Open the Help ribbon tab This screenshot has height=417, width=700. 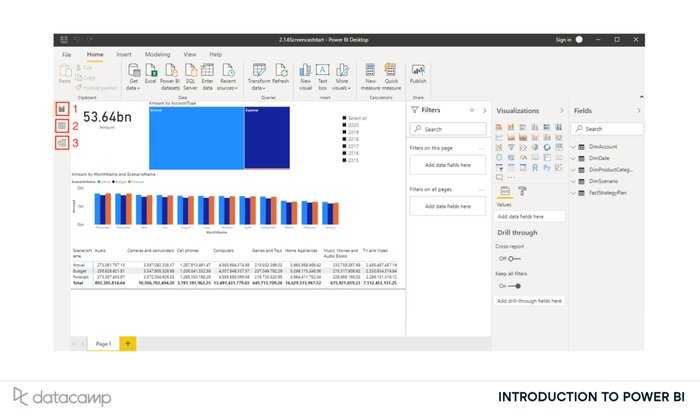(x=216, y=54)
